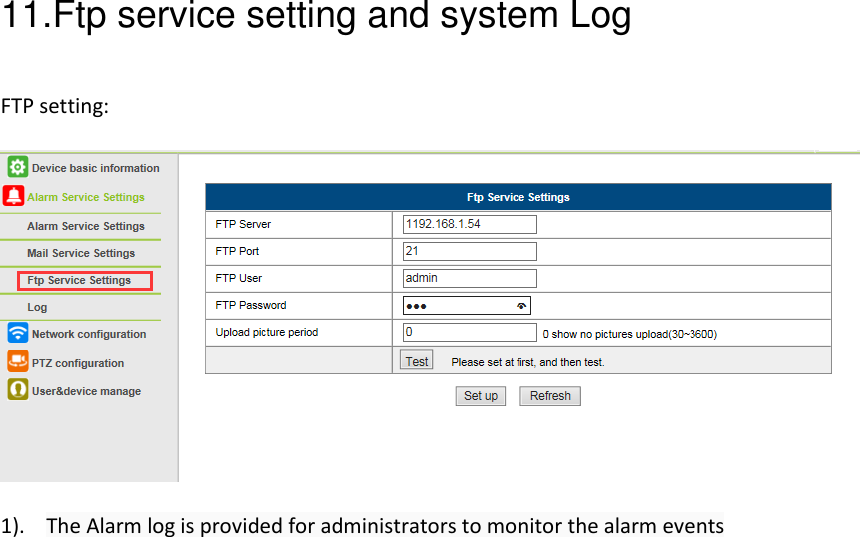Viewport: 860px width, 537px height.
Task: Click the FTP Password label
Action: tap(251, 306)
